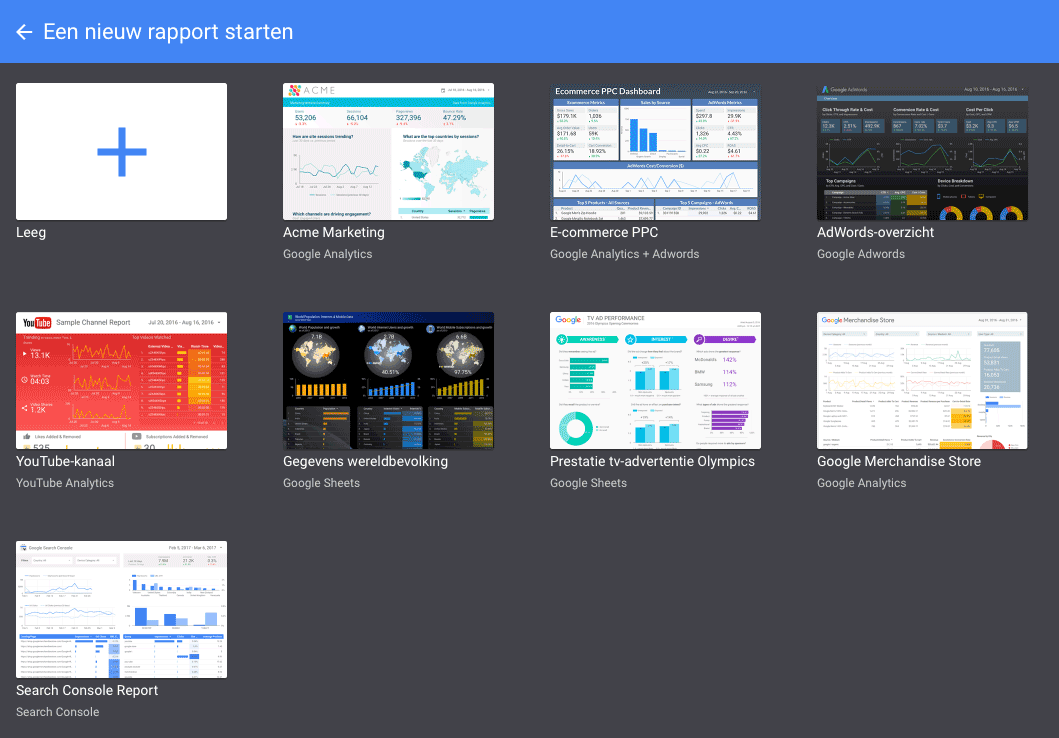Select the Gegevens wereldbevolking template preview
The height and width of the screenshot is (738, 1059).
(388, 380)
